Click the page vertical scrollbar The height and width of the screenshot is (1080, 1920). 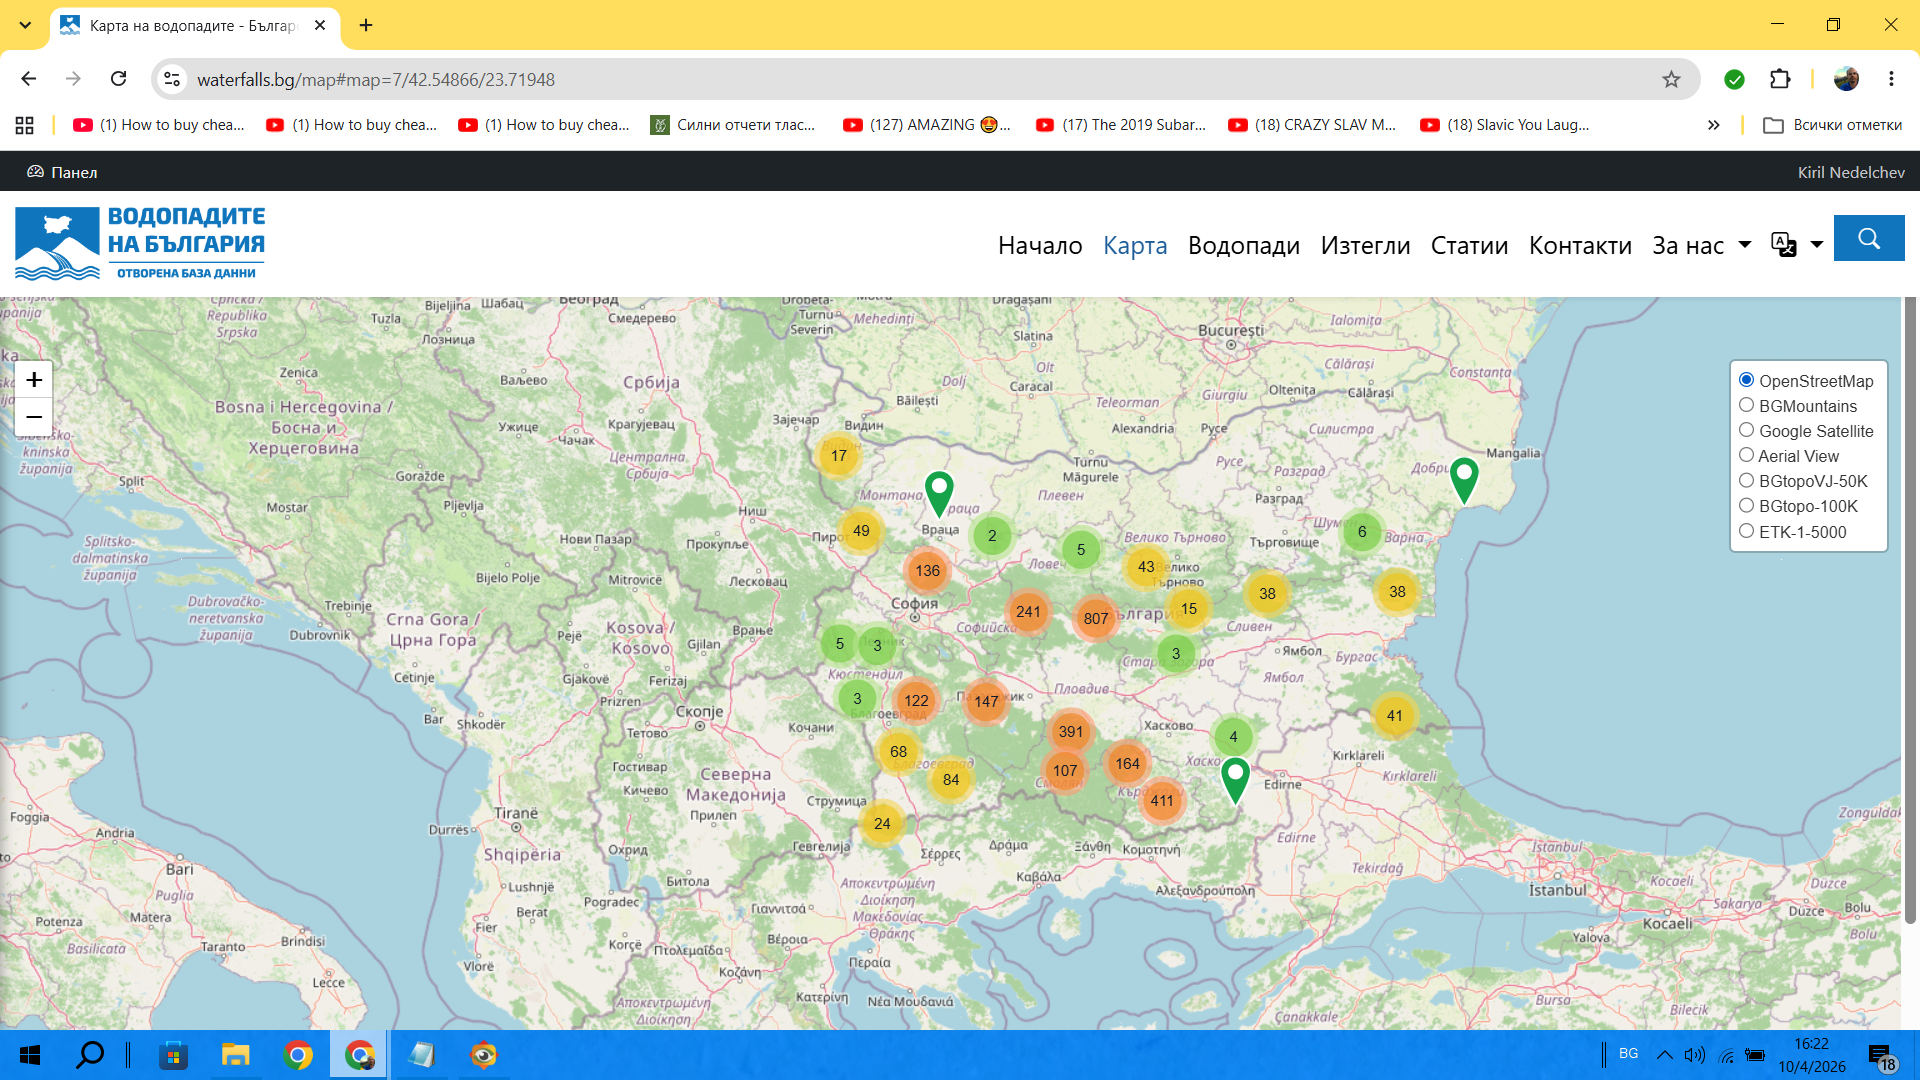coord(1910,610)
